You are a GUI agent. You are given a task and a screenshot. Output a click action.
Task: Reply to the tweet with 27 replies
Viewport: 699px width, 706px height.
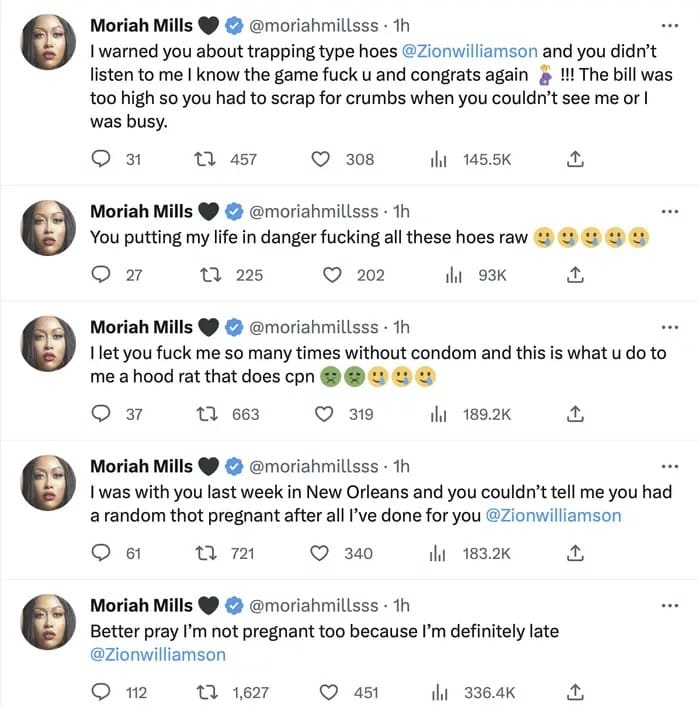click(x=100, y=275)
